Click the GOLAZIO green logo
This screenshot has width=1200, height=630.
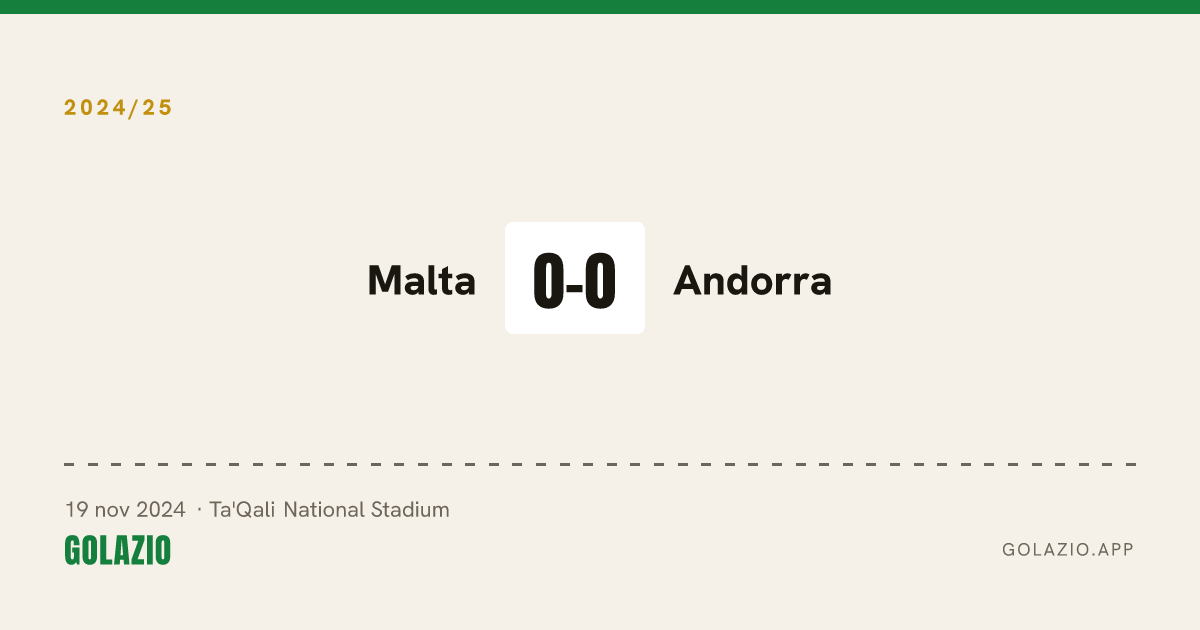118,550
